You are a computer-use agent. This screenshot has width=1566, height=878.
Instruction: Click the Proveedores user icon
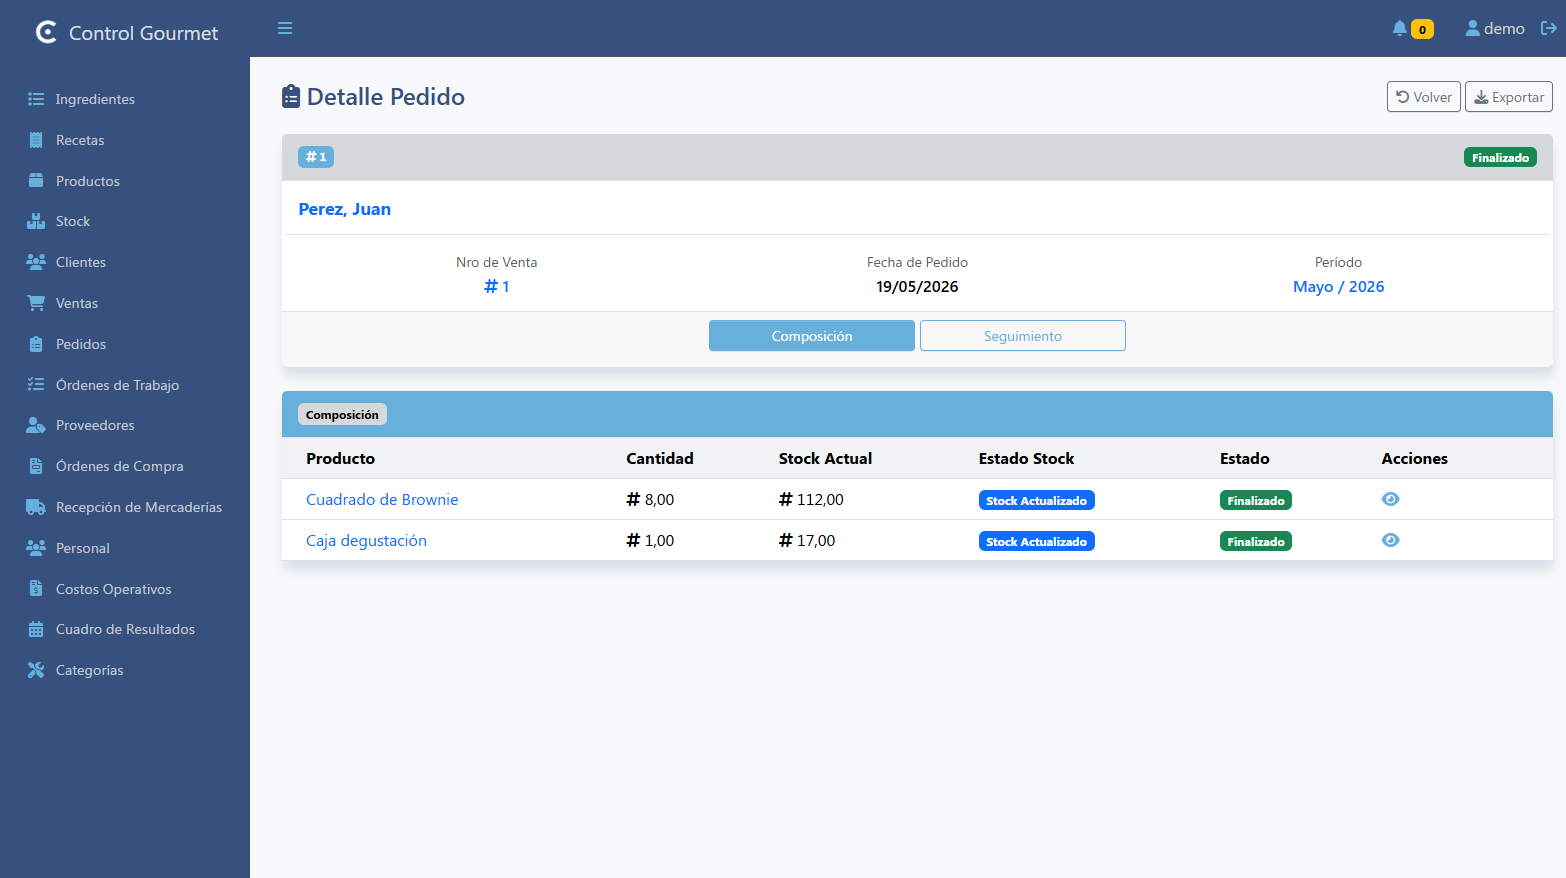[x=36, y=425]
